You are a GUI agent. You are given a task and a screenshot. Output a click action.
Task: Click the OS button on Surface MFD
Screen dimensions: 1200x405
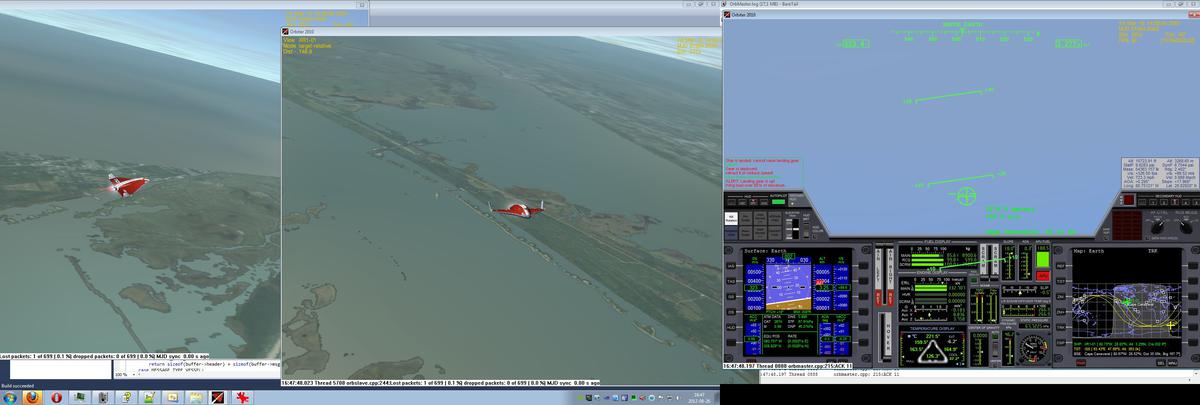(x=731, y=311)
